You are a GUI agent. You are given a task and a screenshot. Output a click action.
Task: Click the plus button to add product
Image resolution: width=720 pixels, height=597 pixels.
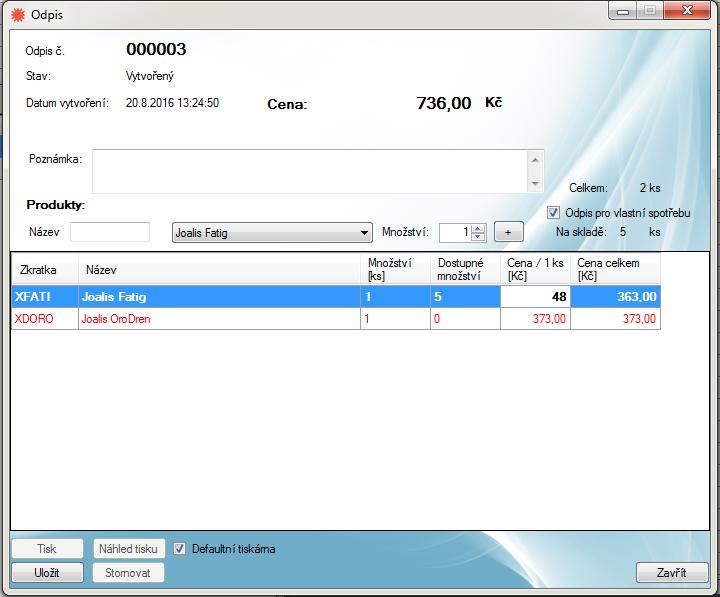coord(508,232)
